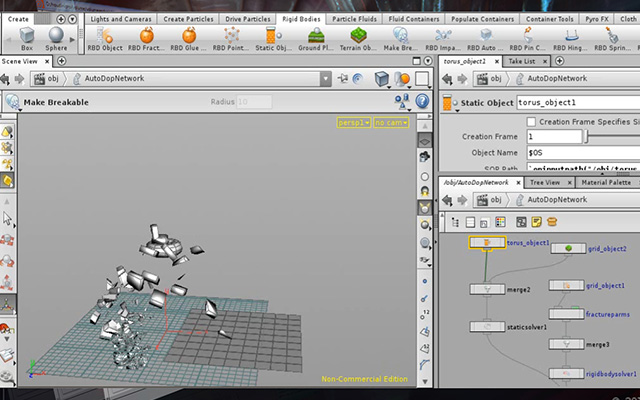The width and height of the screenshot is (640, 400).
Task: Choose the RBD Glue shelf tool
Action: coord(189,39)
